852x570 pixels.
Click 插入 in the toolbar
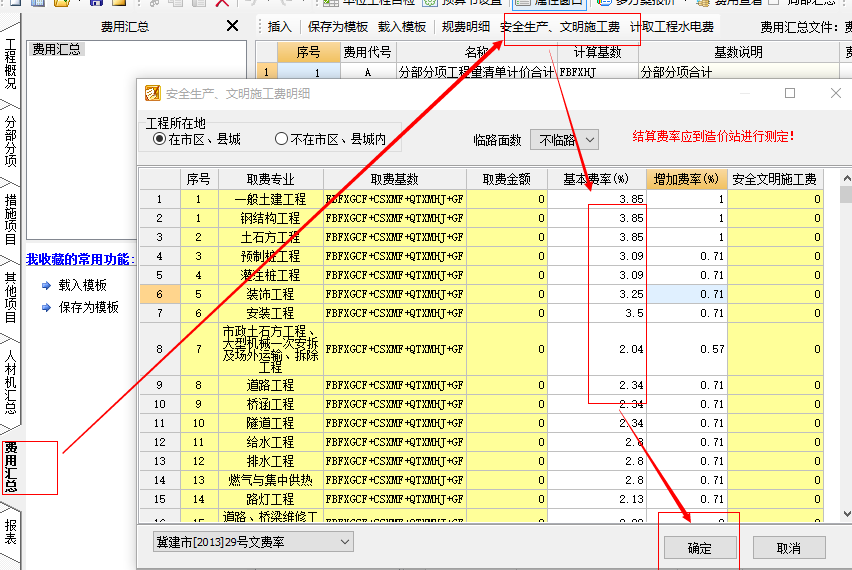coord(280,27)
